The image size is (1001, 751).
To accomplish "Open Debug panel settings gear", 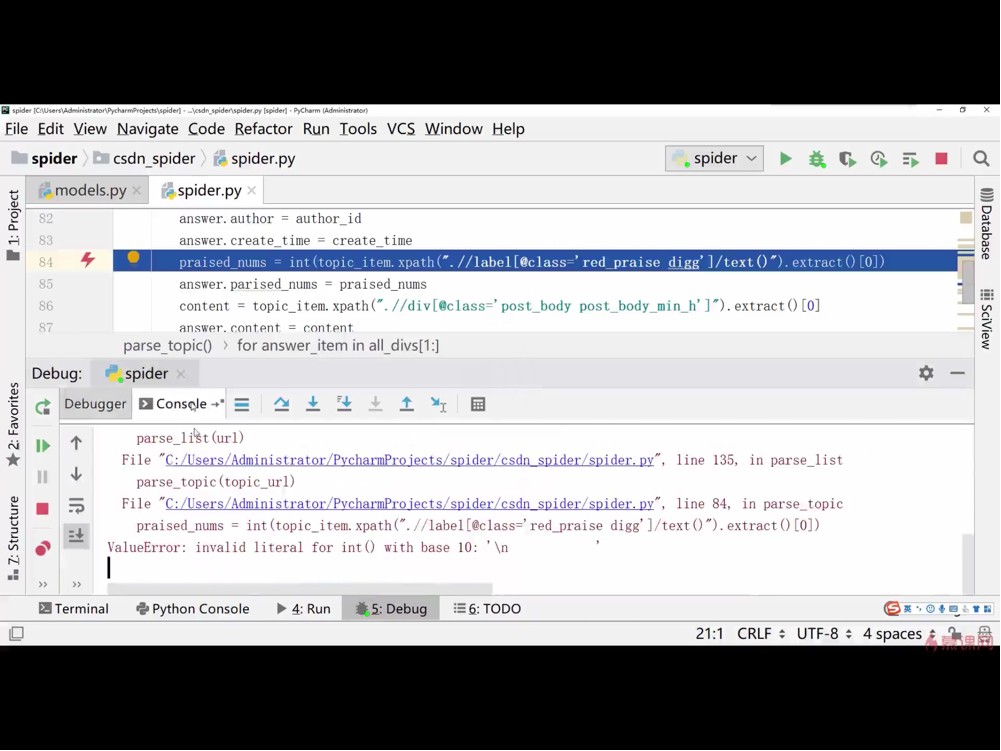I will click(x=926, y=373).
